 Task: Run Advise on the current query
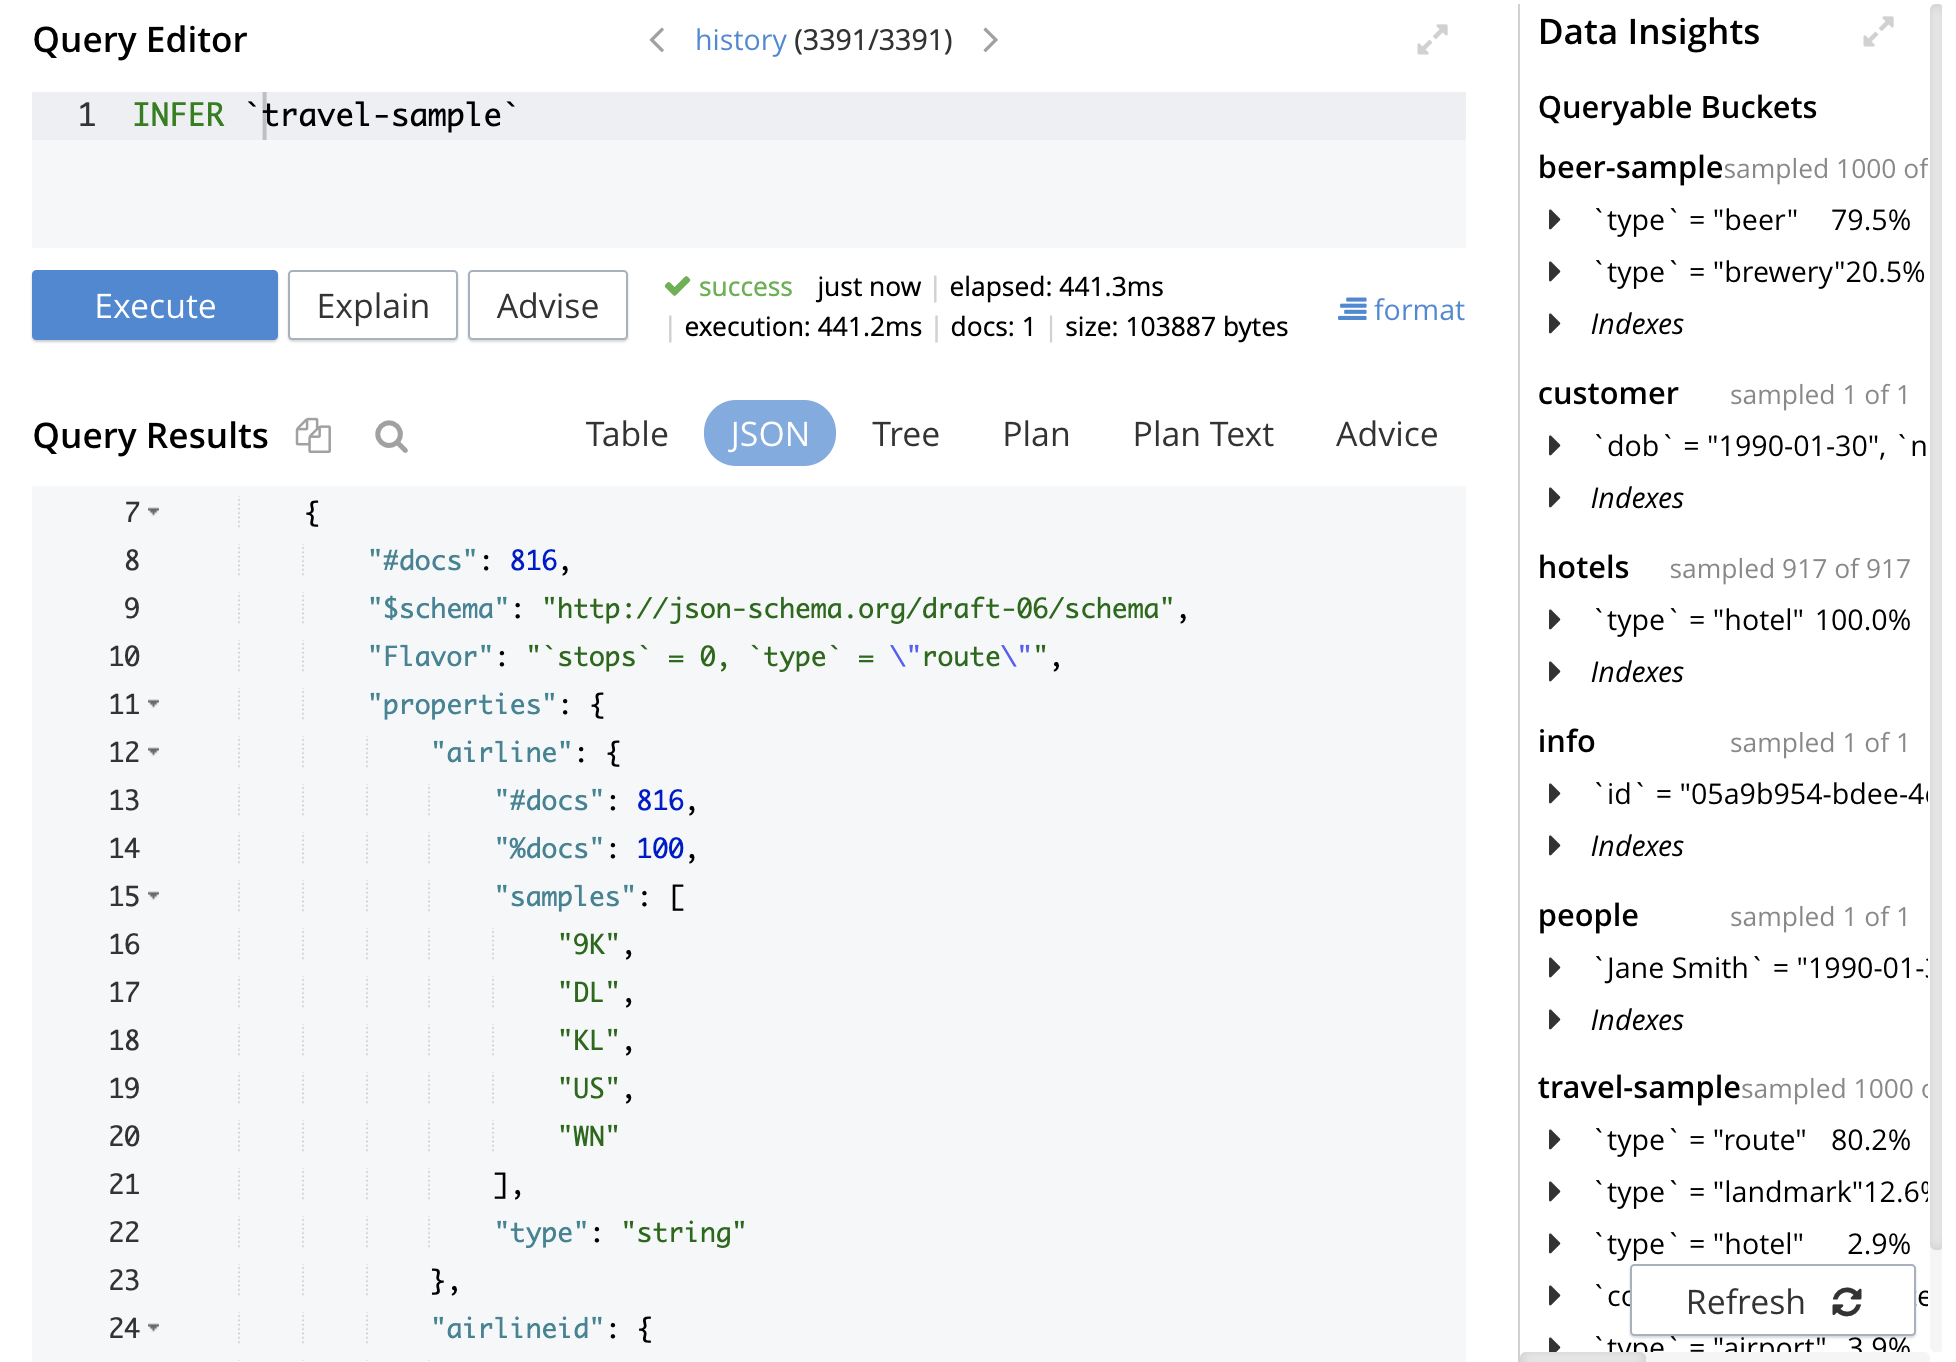click(x=547, y=305)
